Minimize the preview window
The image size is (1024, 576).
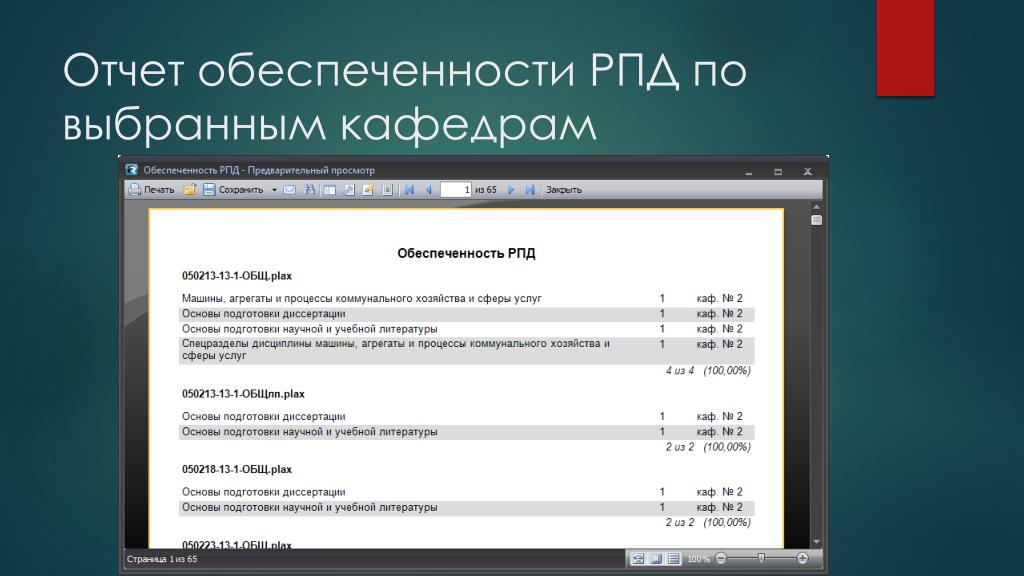click(749, 172)
